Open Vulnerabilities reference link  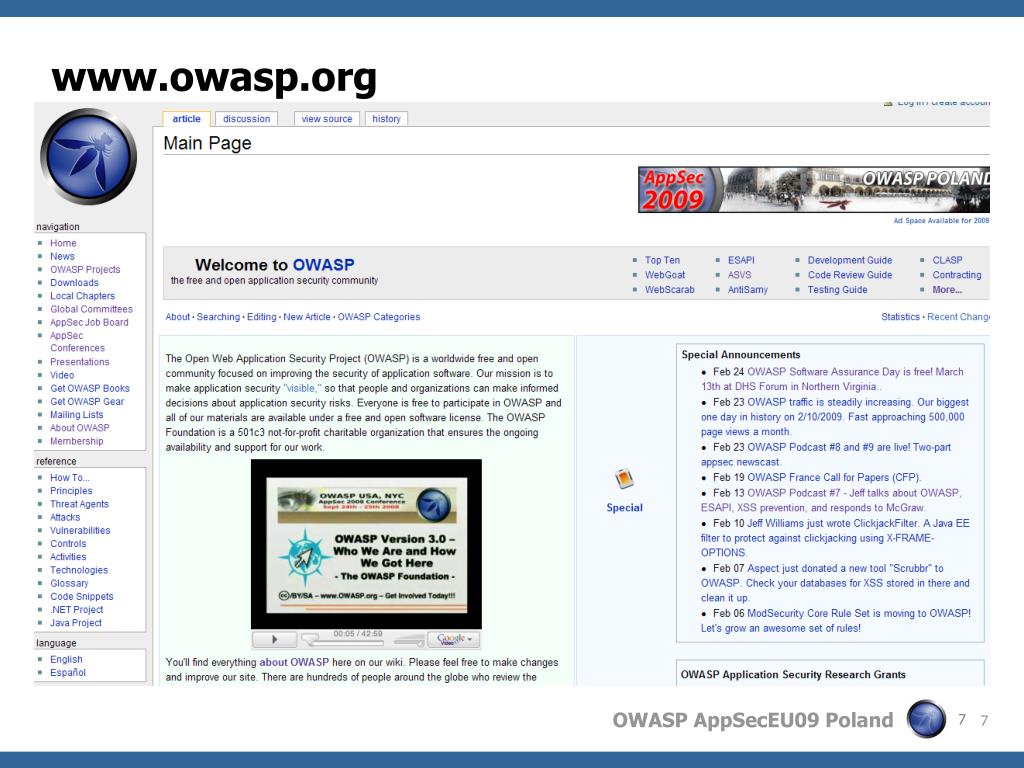[80, 530]
